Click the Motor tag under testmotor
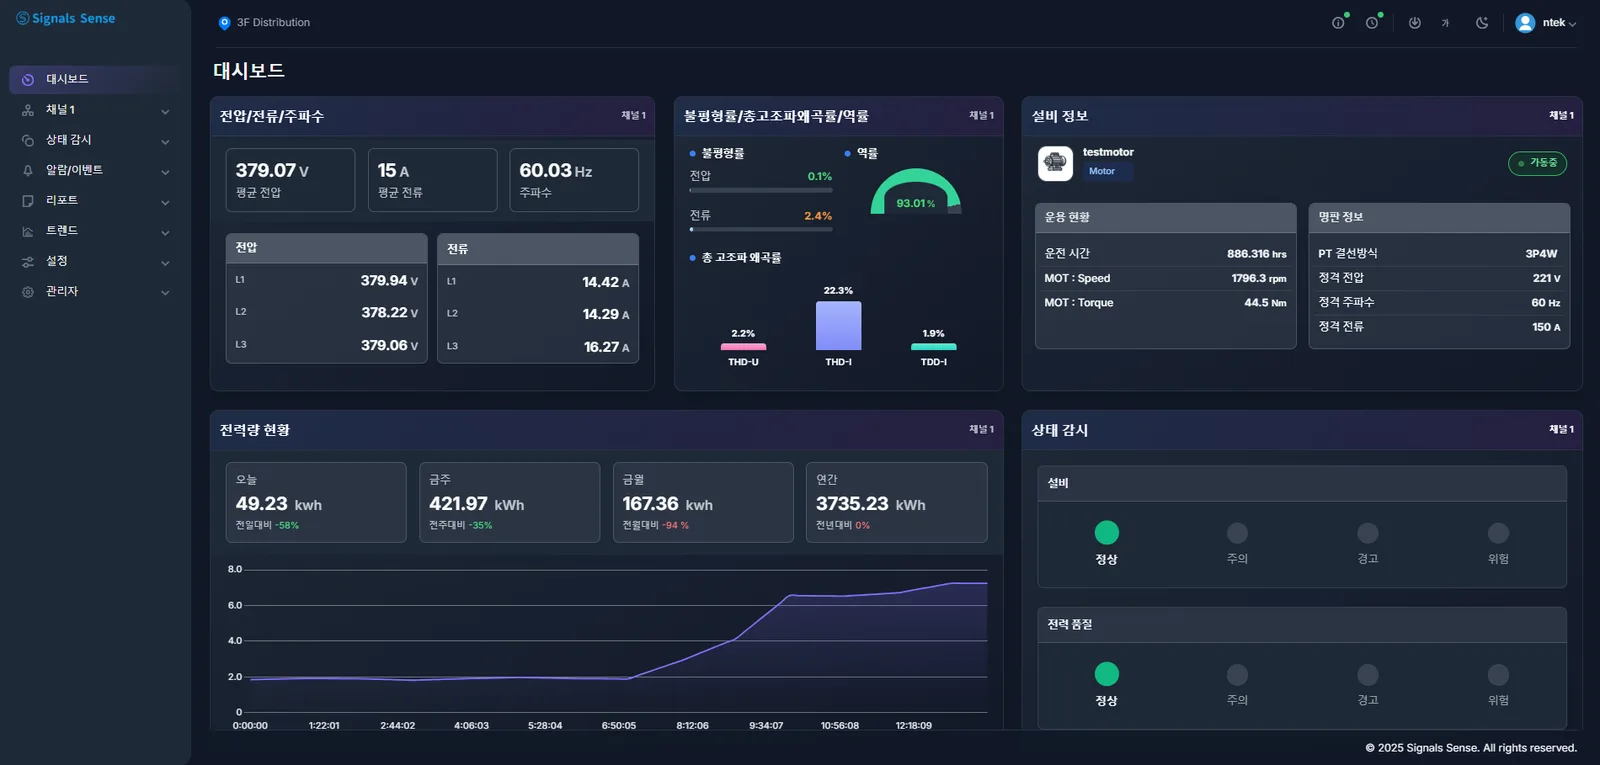The image size is (1600, 765). pyautogui.click(x=1102, y=171)
